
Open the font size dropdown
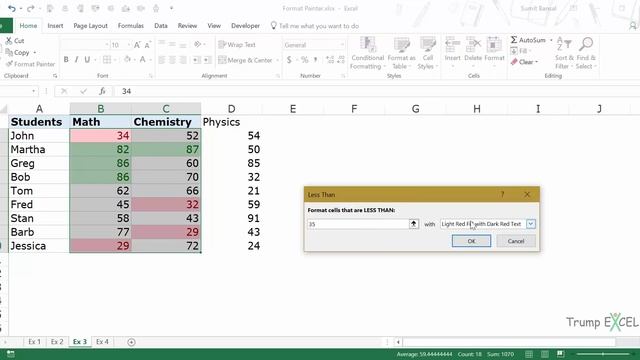[129, 44]
